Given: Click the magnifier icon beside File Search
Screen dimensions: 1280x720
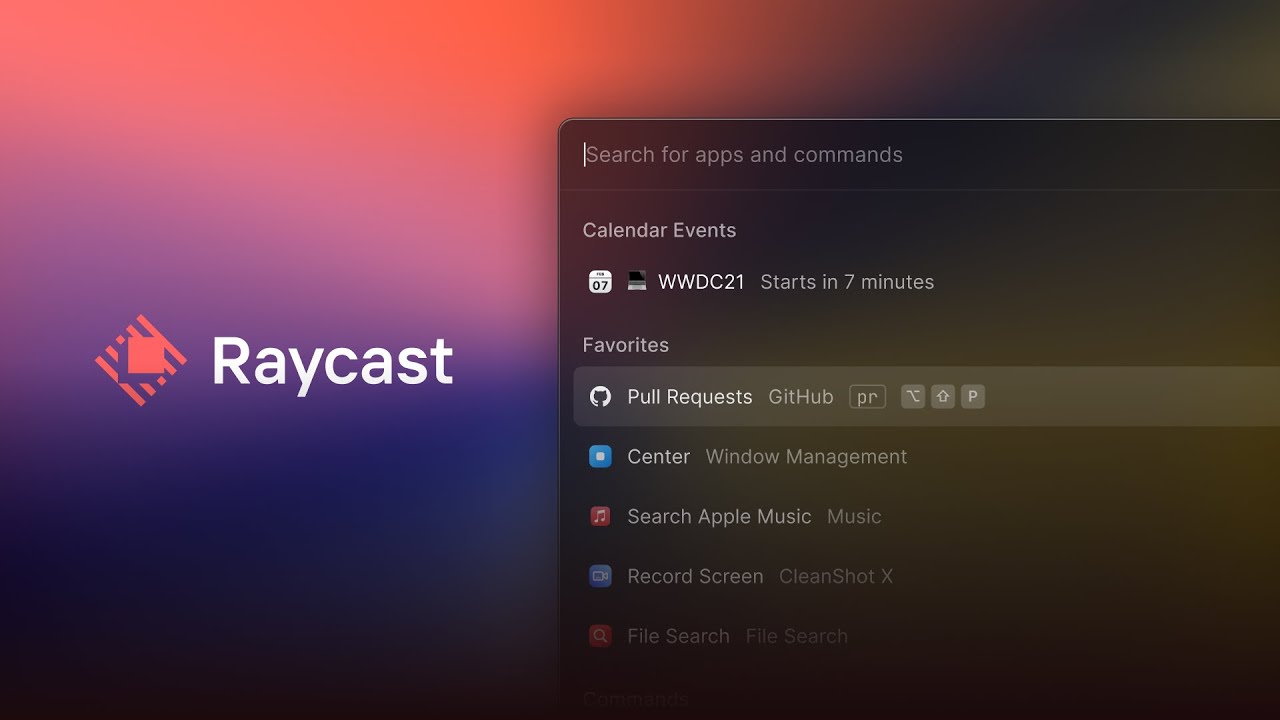Looking at the screenshot, I should tap(600, 636).
